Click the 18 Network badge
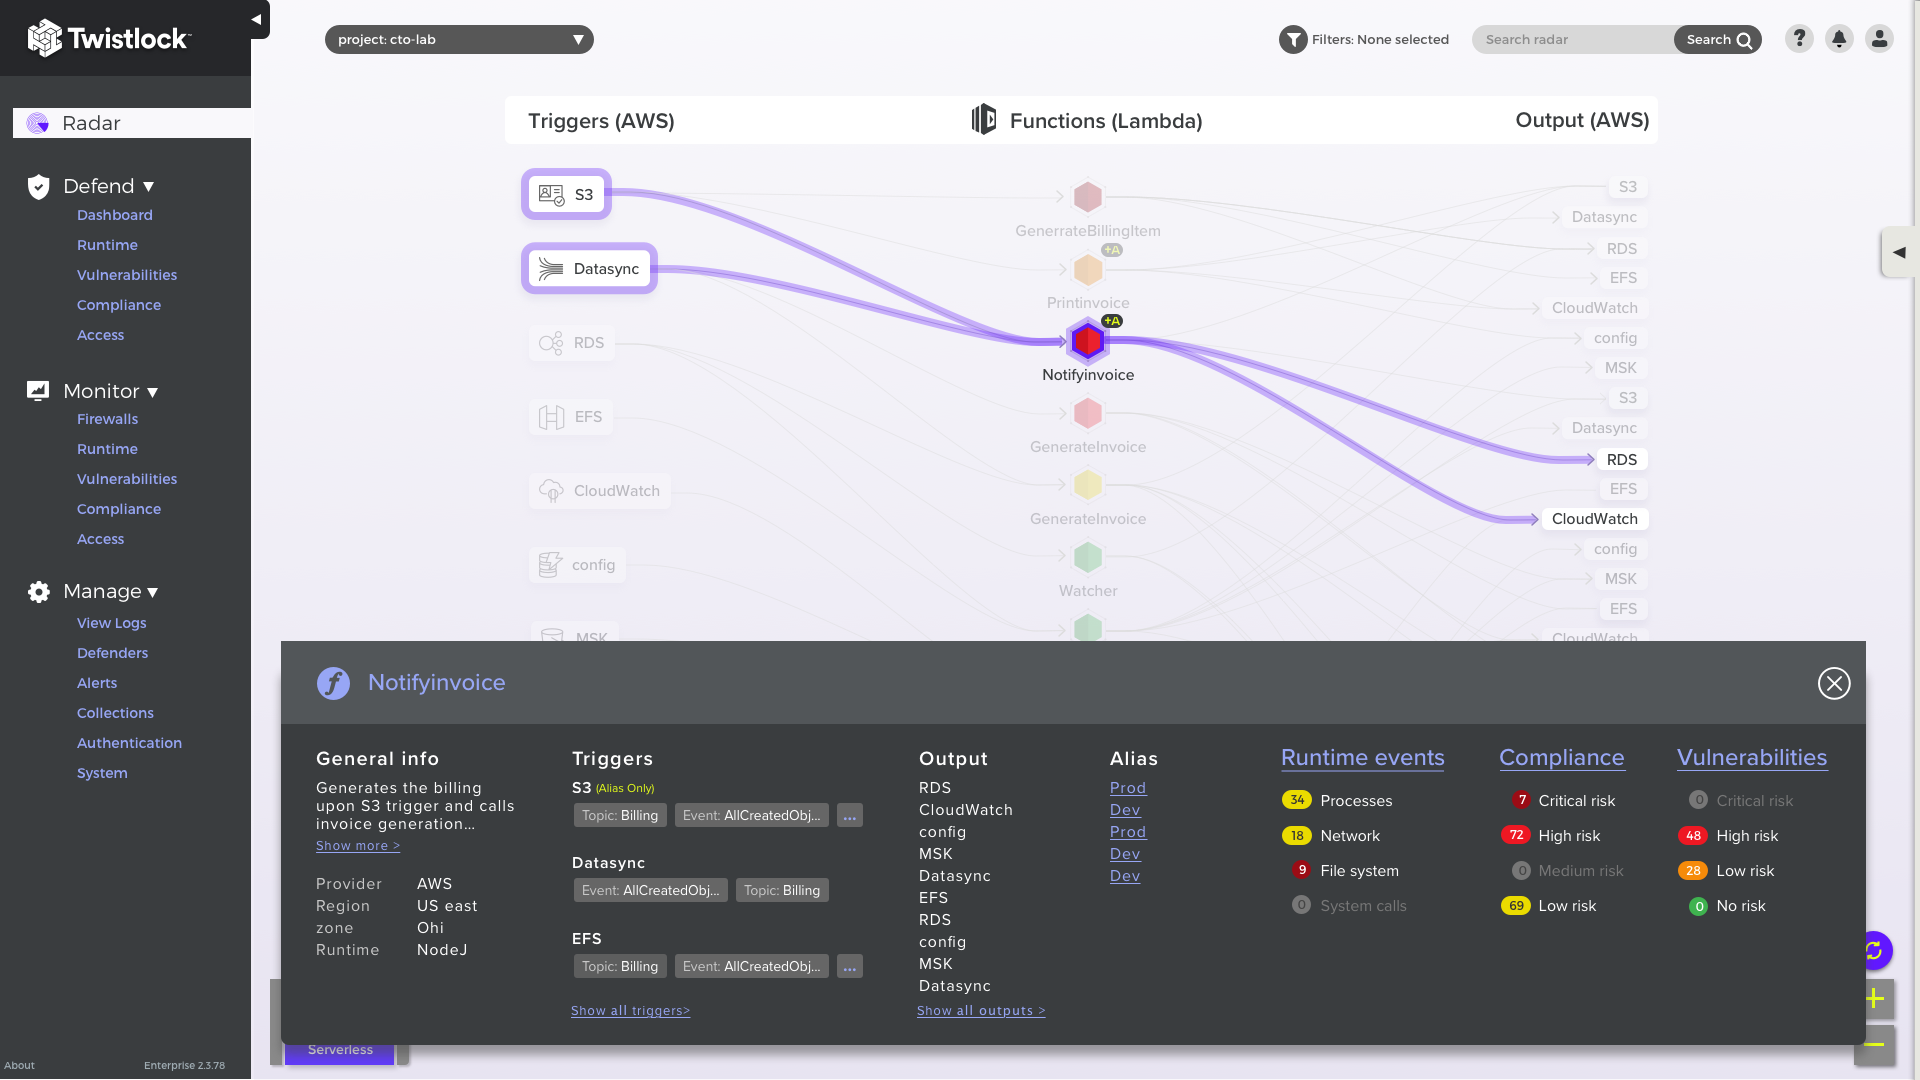This screenshot has height=1080, width=1920. click(x=1297, y=836)
